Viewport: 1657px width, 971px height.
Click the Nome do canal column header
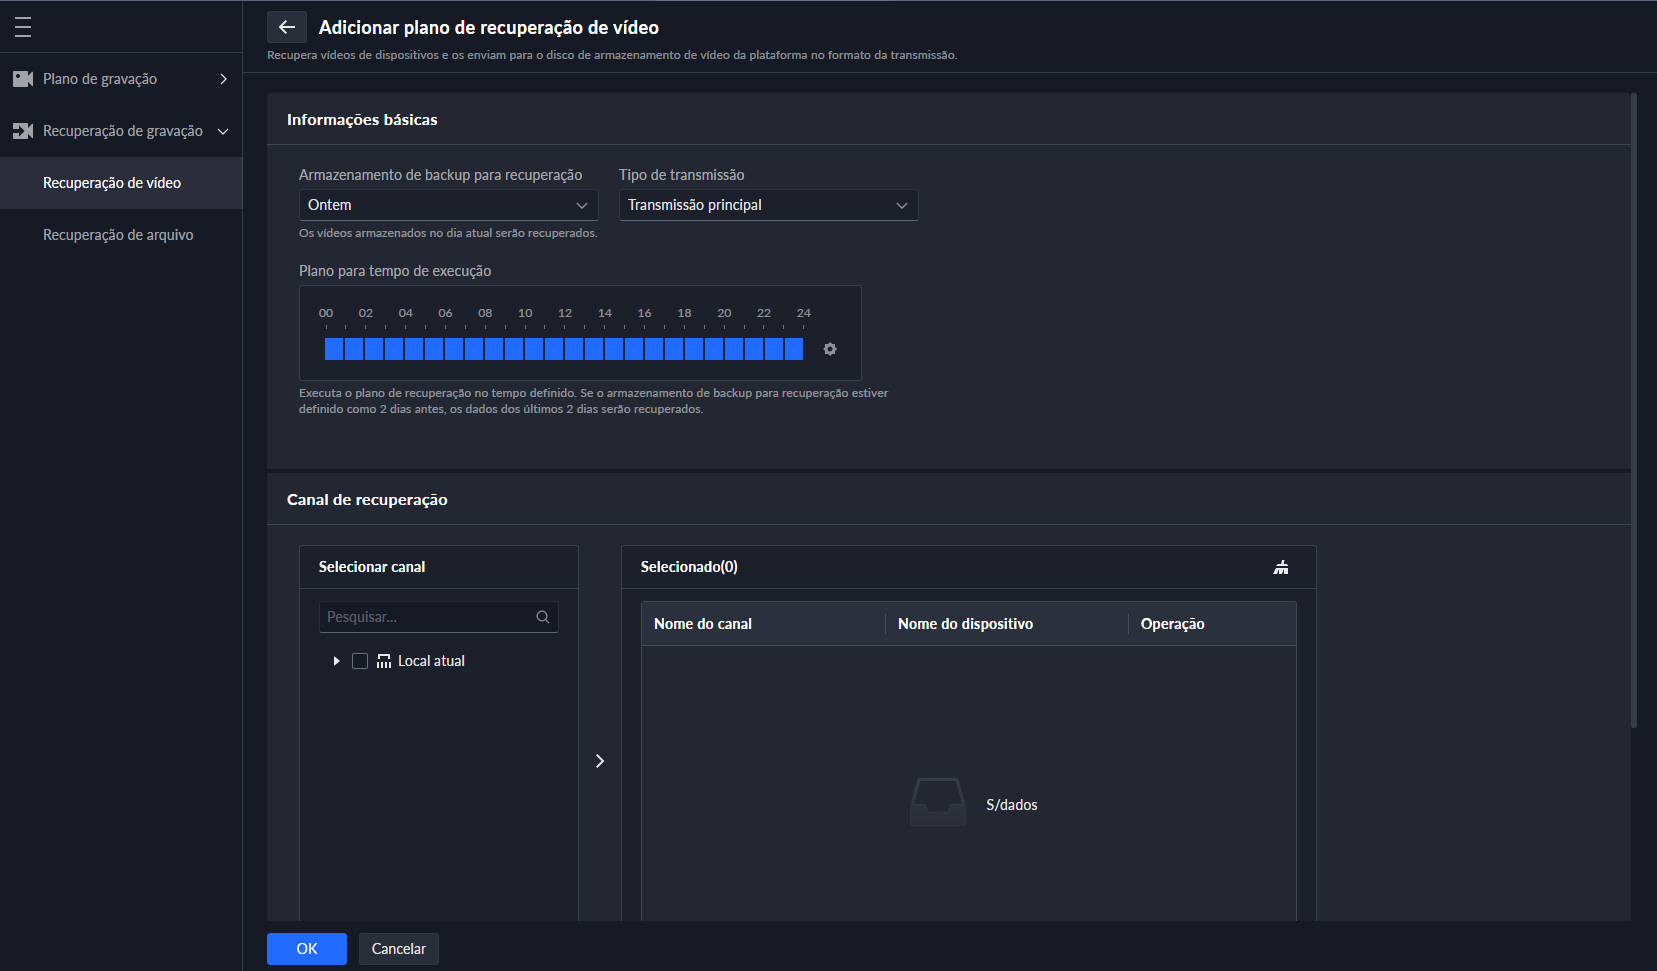pos(703,624)
